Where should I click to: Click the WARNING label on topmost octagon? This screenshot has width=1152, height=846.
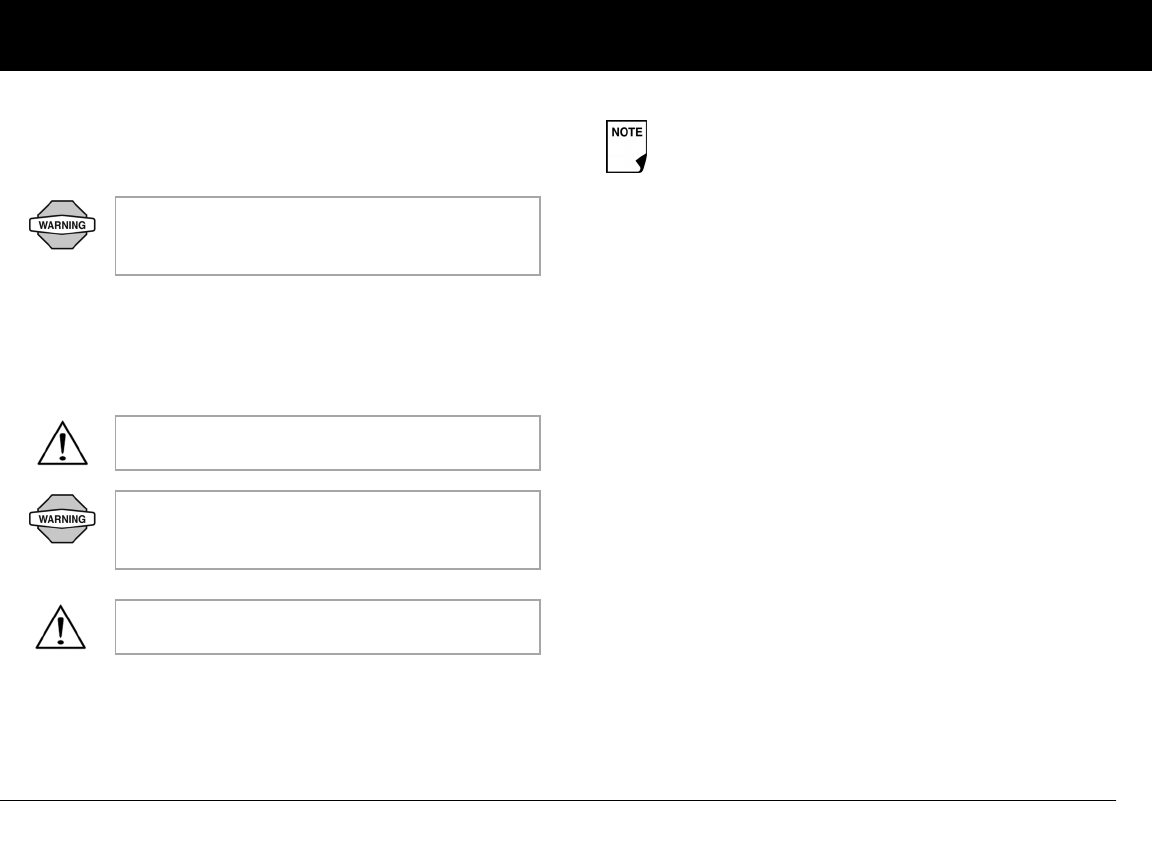tap(62, 226)
